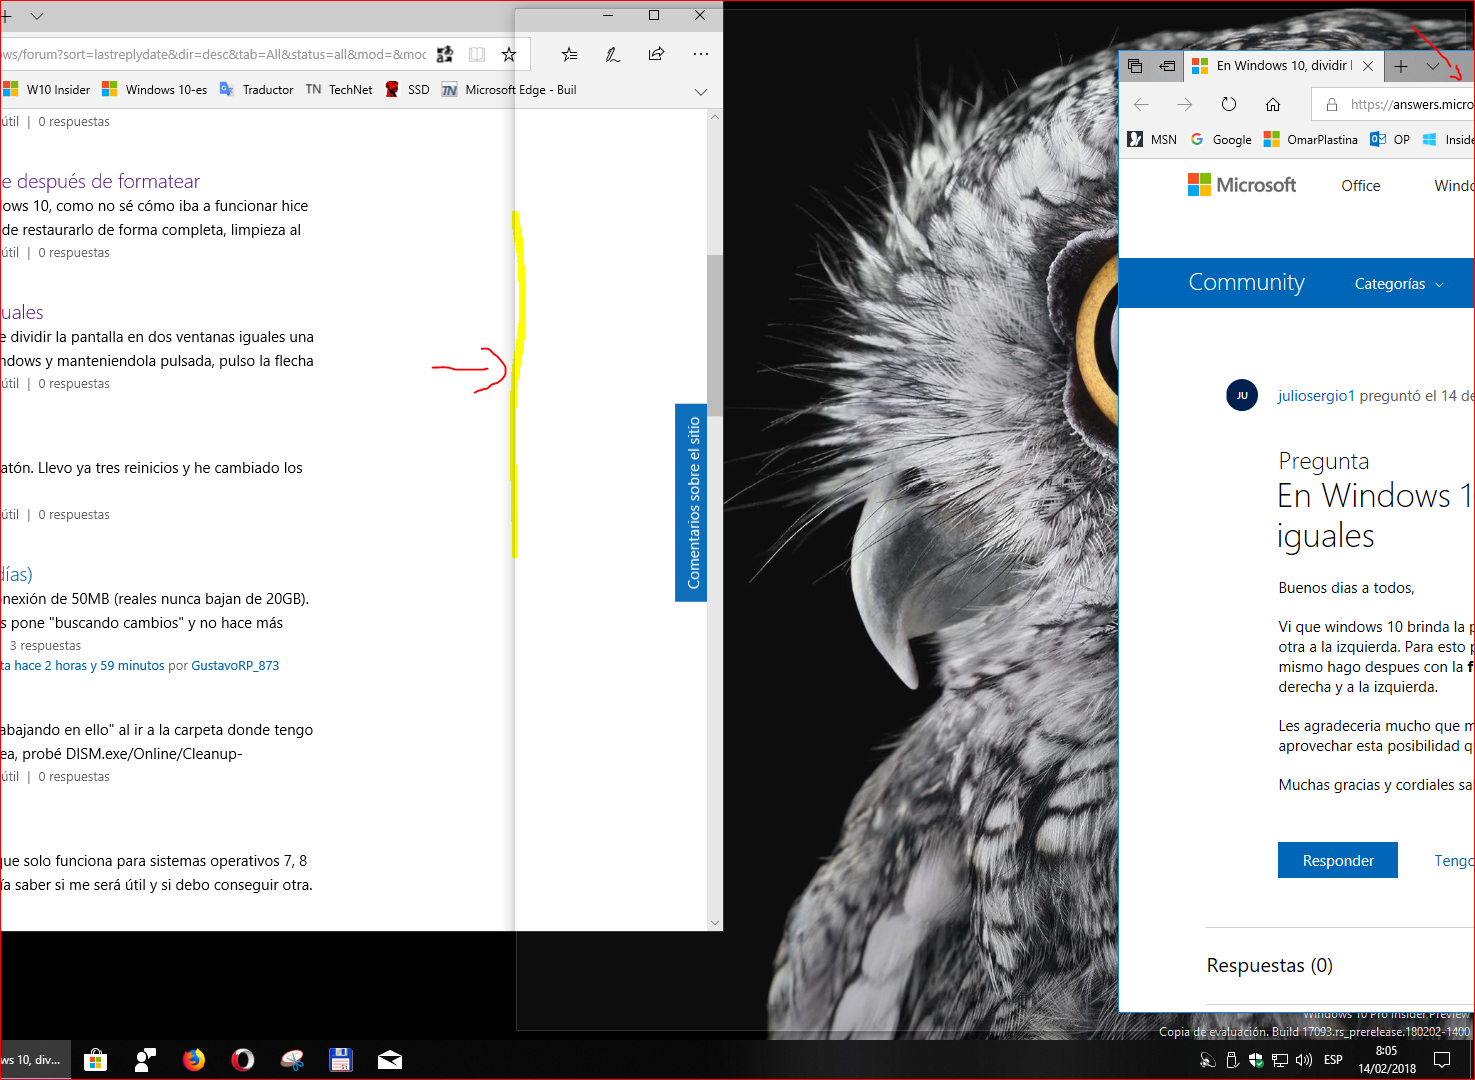Screen dimensions: 1475x1080
Task: Click the Add notes pen icon
Action: pos(613,54)
